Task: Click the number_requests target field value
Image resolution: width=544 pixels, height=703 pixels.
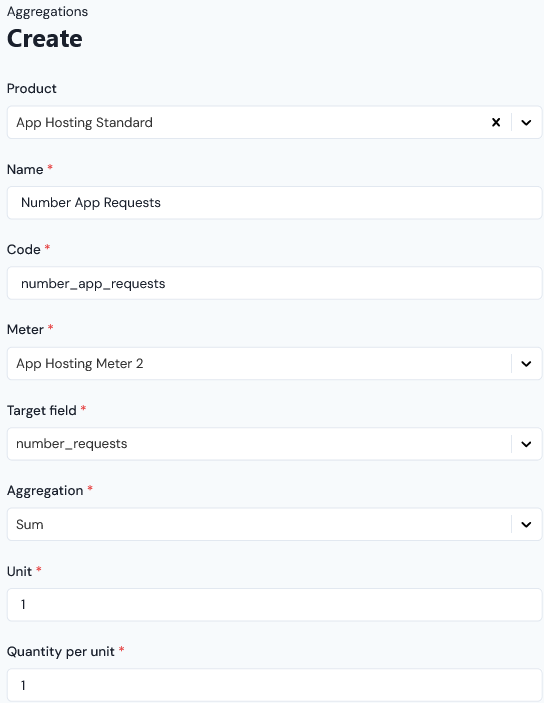Action: click(x=72, y=444)
